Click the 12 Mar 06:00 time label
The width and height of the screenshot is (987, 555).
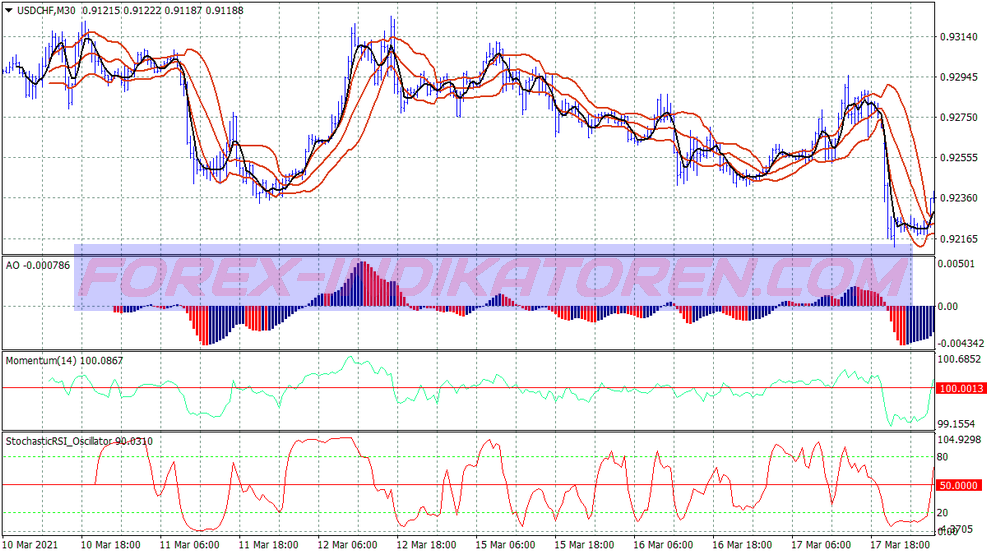click(348, 545)
